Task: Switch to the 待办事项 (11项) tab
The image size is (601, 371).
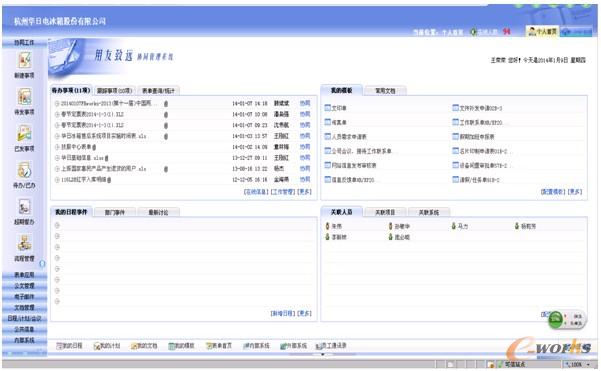Action: [x=71, y=90]
